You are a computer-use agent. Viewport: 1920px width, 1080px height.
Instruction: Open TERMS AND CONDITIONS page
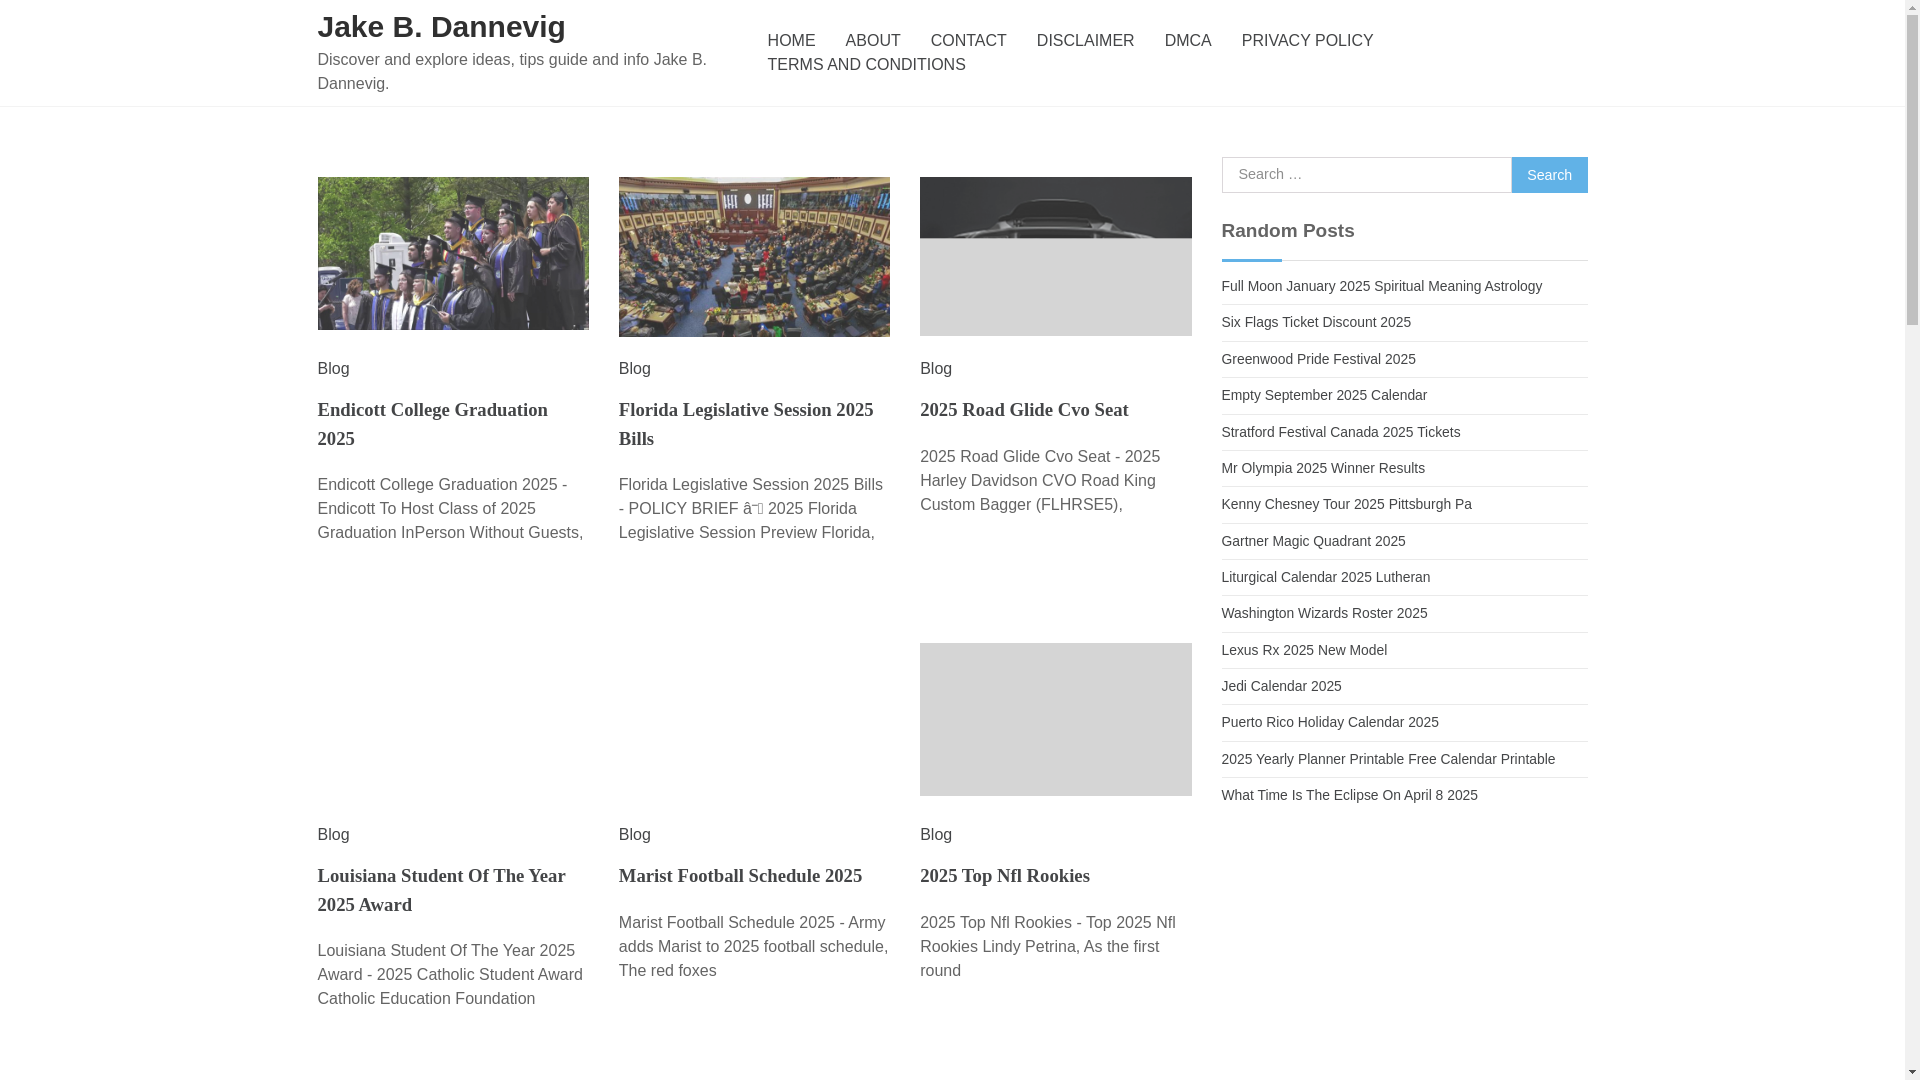click(x=866, y=65)
